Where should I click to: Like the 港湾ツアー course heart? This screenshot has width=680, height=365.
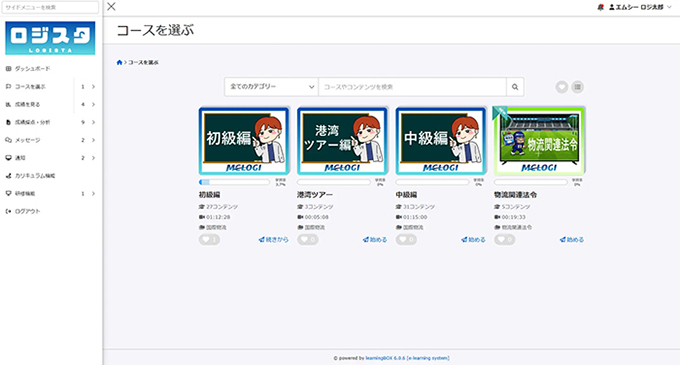(308, 239)
